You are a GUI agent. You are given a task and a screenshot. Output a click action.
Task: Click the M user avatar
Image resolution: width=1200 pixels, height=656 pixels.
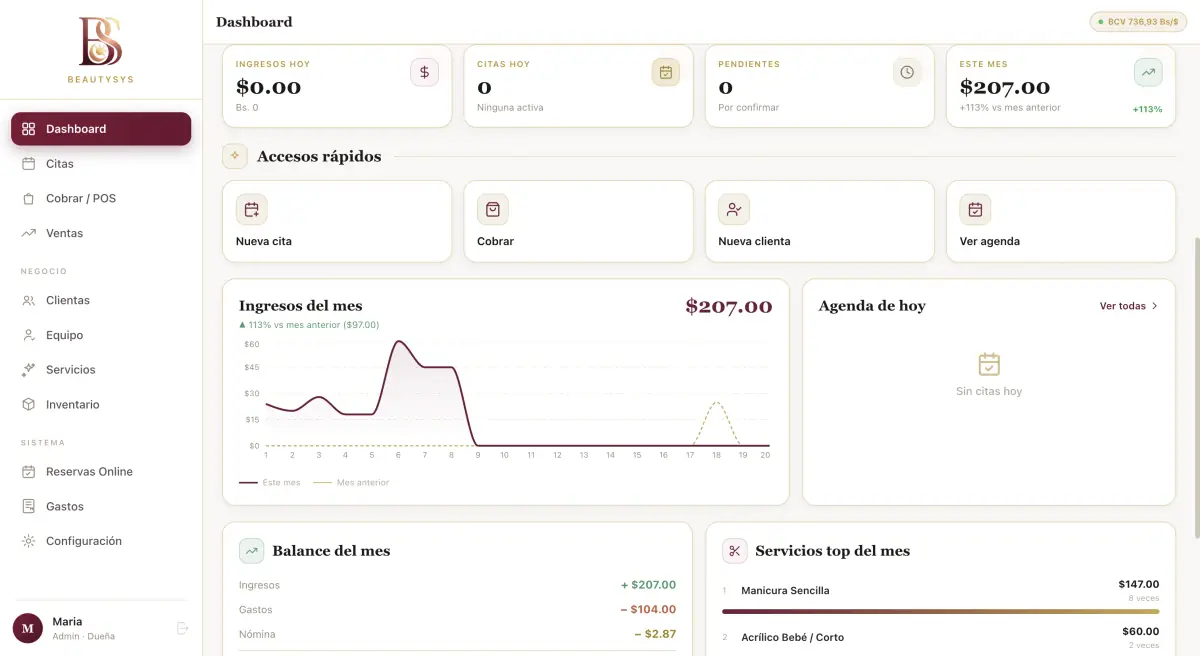coord(28,628)
